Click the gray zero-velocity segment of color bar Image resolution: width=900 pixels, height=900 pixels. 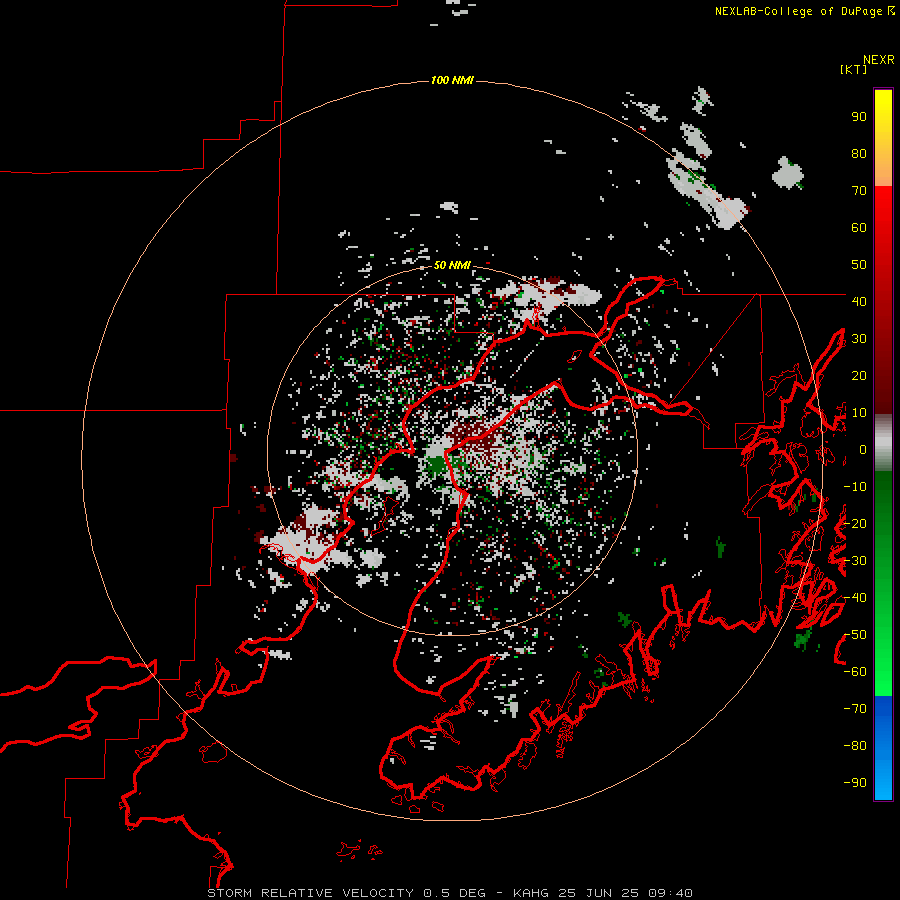pyautogui.click(x=883, y=443)
